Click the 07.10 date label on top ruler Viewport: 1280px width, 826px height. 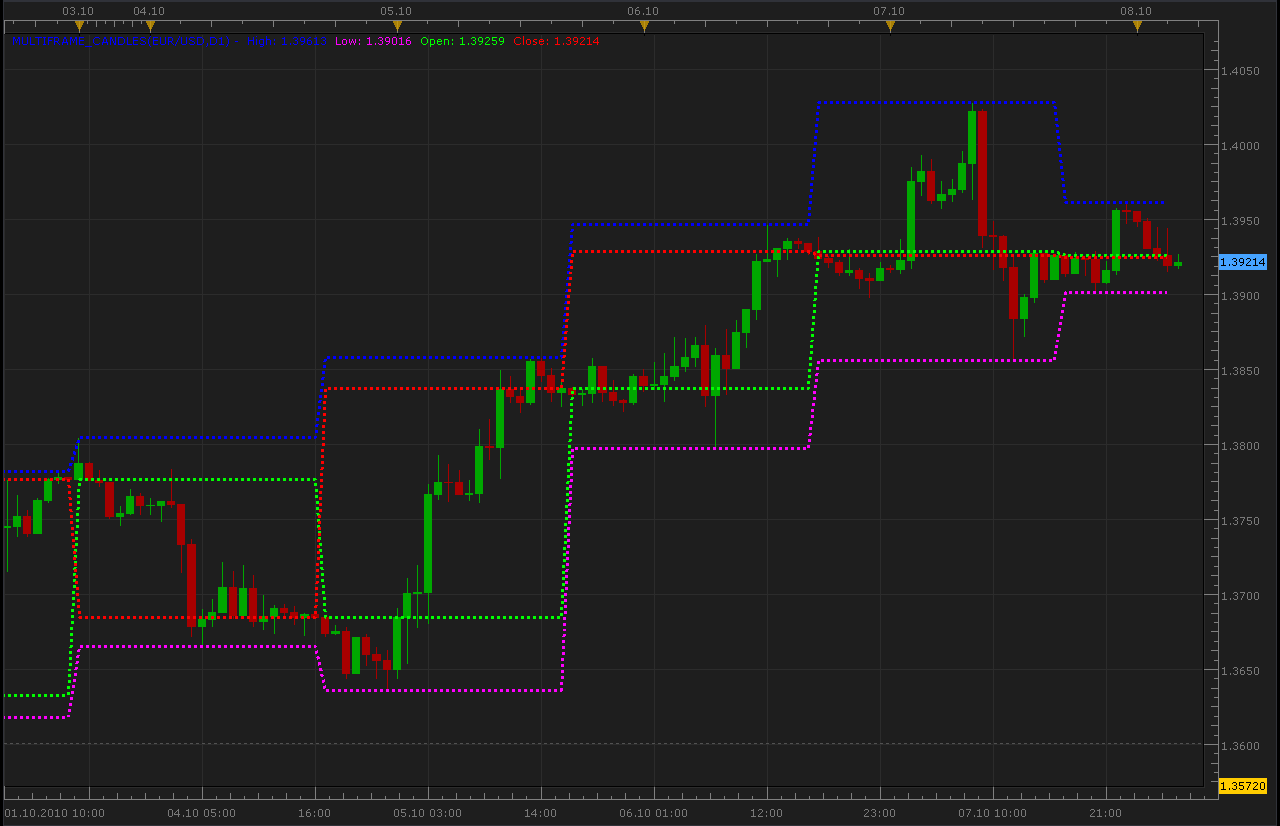point(890,11)
